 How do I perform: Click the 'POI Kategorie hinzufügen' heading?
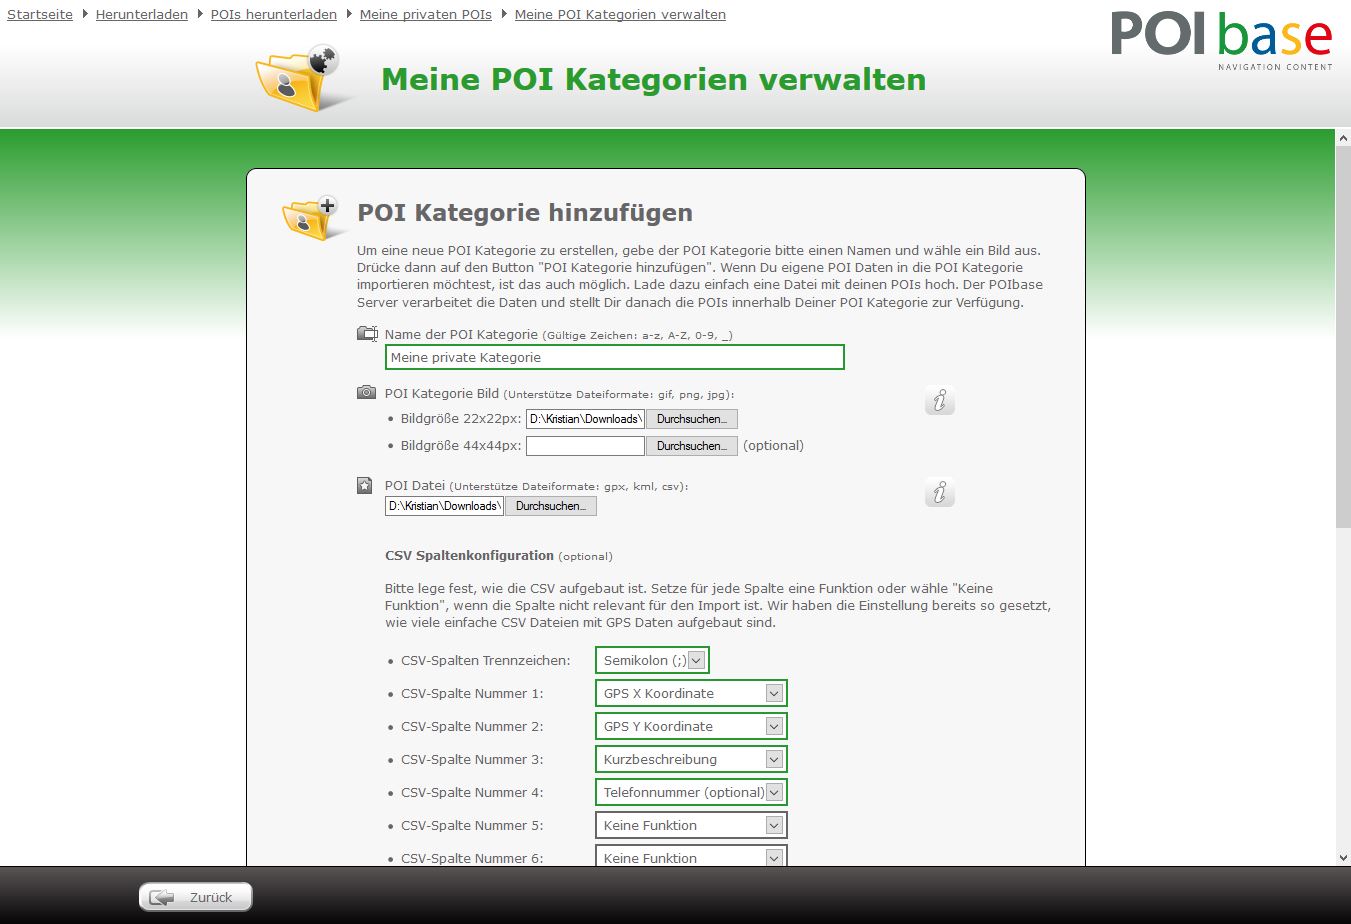coord(525,212)
